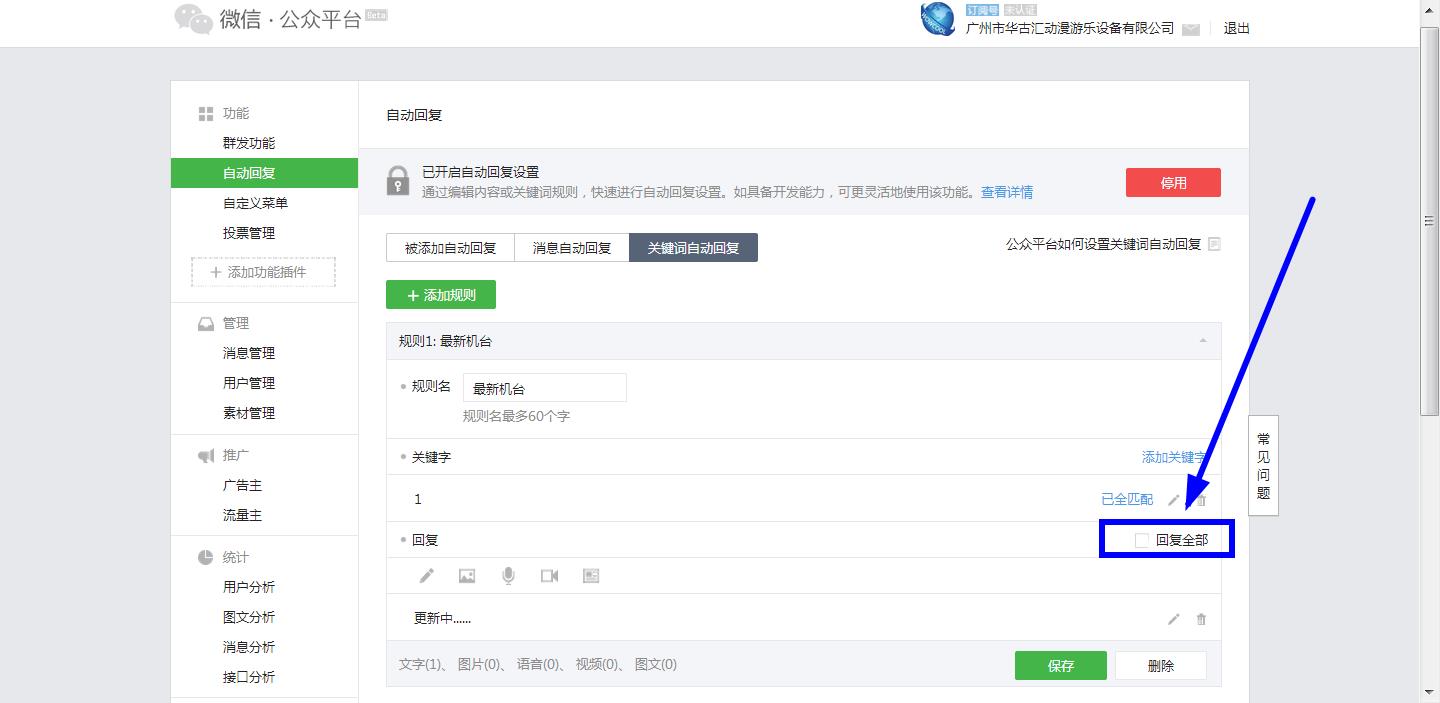The width and height of the screenshot is (1440, 703).
Task: Open the help icon beside 公众平台如何设置关键词自动回复
Action: (1214, 243)
